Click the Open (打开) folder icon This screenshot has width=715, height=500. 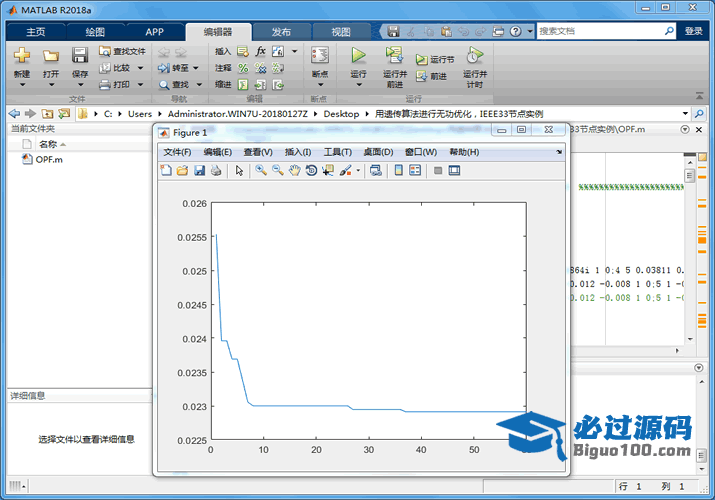(x=51, y=56)
